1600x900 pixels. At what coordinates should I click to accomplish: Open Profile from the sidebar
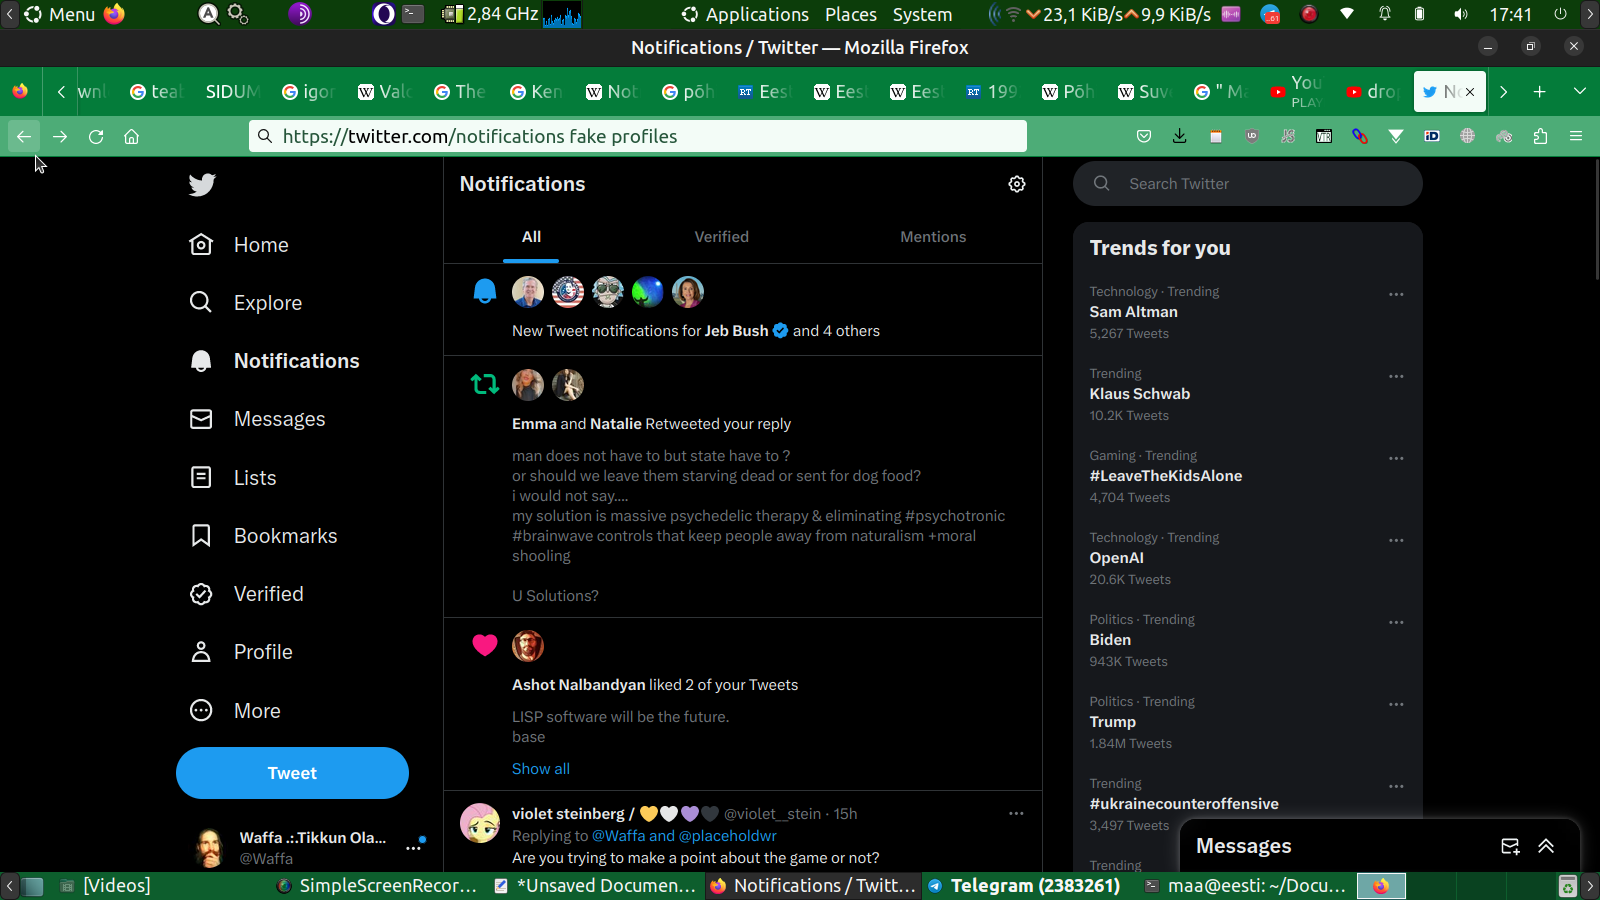(241, 652)
